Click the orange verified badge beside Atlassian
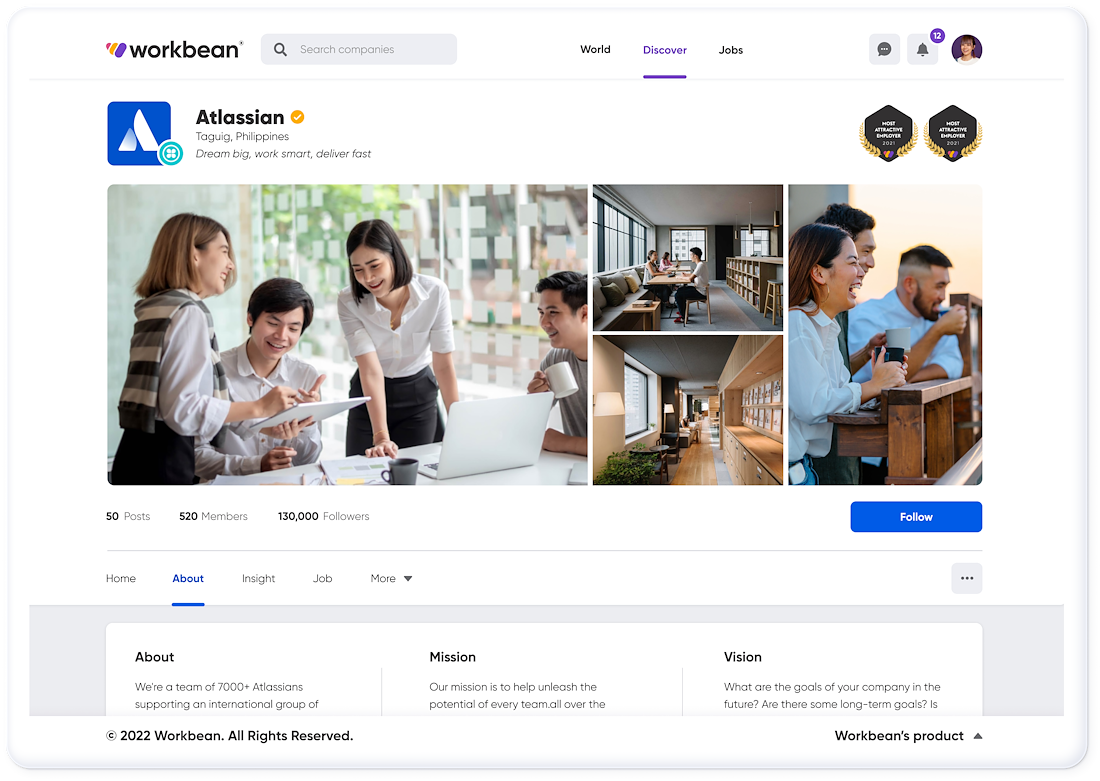 coord(297,117)
